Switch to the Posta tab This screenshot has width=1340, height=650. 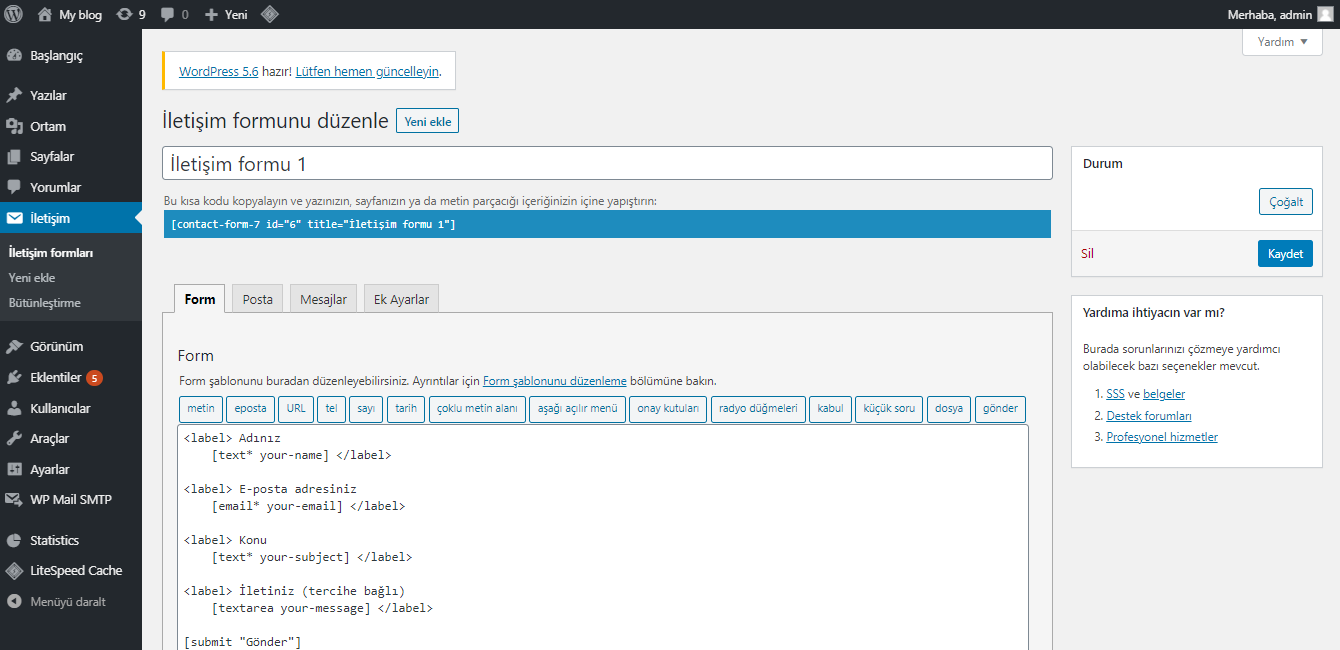[257, 299]
